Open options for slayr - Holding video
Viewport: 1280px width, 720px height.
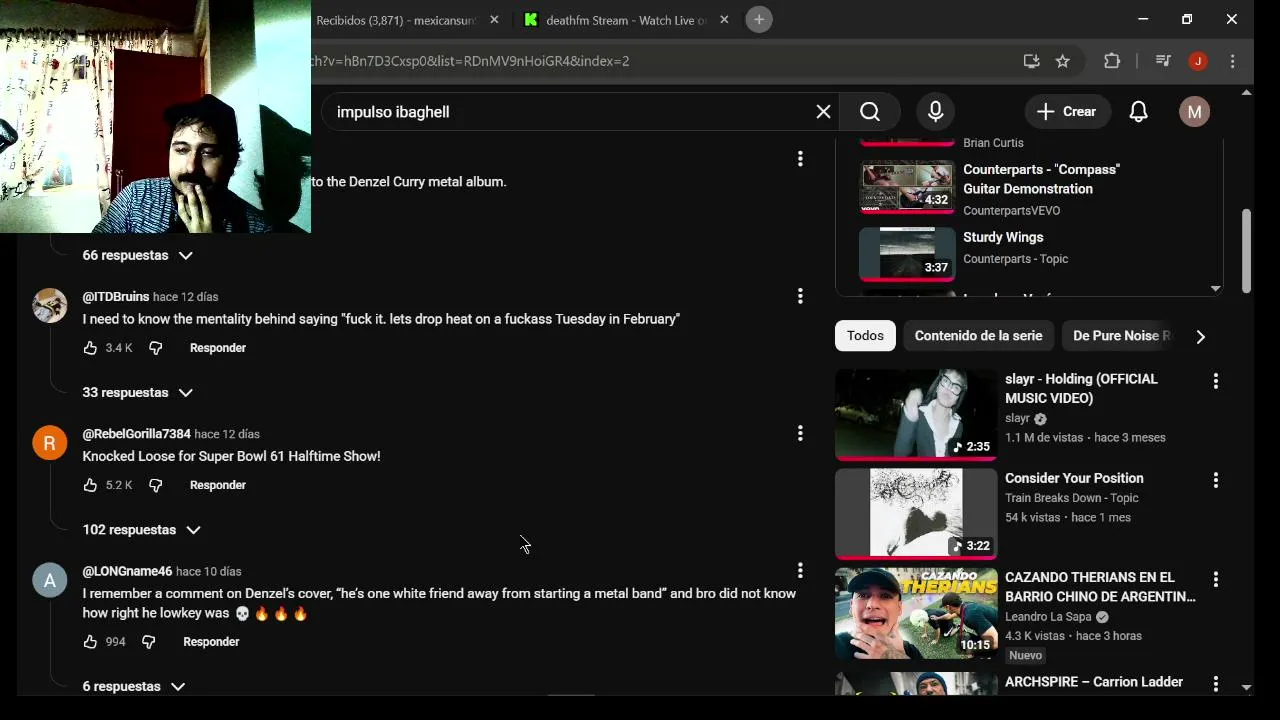click(1216, 381)
